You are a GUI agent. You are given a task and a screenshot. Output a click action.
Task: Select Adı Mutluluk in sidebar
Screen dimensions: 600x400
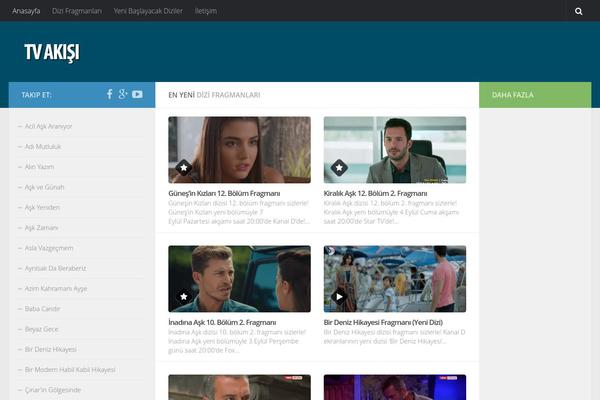click(x=43, y=147)
